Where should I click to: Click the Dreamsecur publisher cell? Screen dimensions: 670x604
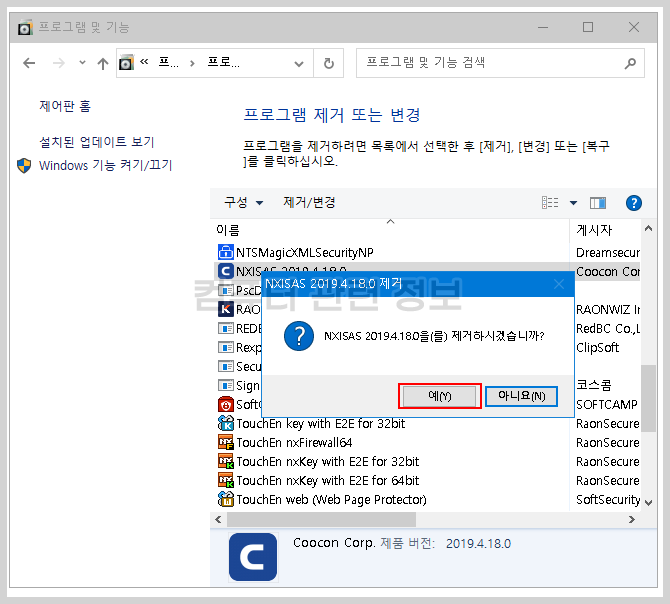(608, 252)
